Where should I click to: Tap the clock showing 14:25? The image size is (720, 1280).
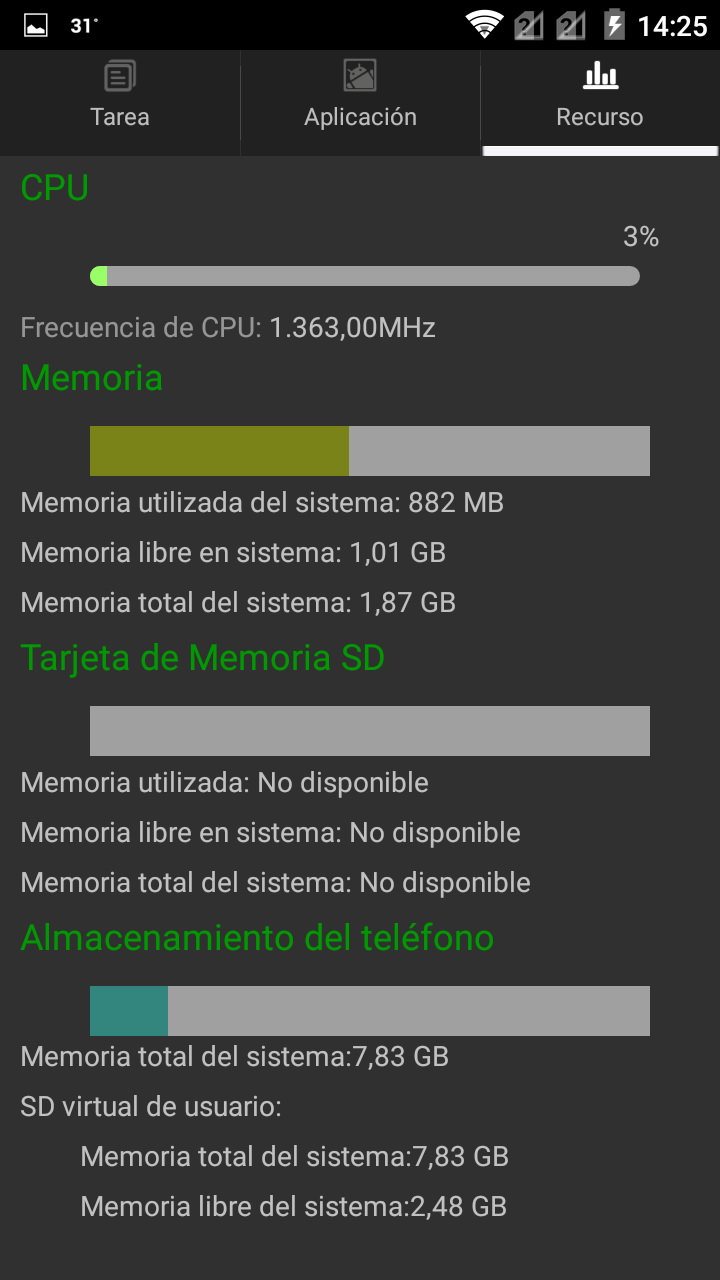pyautogui.click(x=672, y=26)
